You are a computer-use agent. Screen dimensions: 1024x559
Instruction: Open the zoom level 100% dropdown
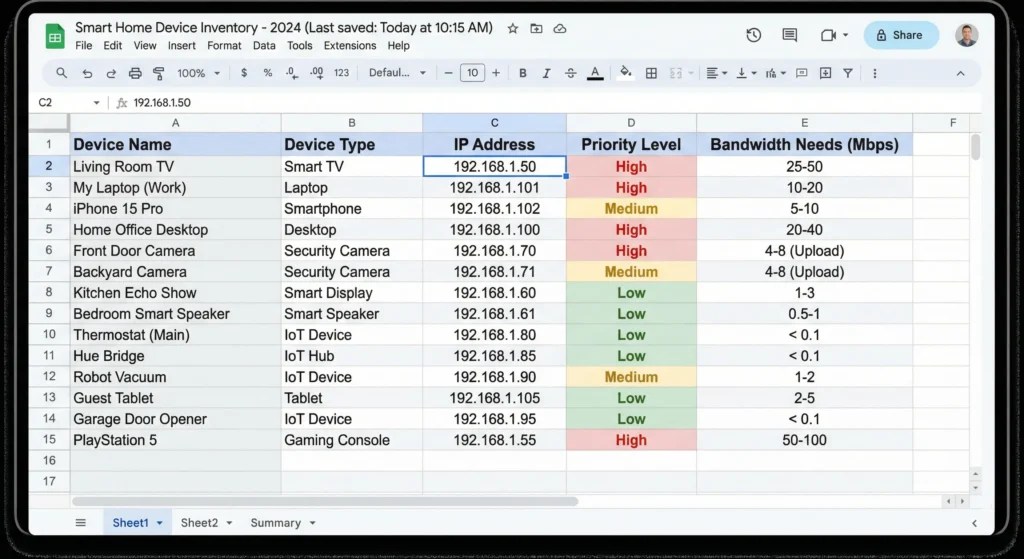pos(199,73)
